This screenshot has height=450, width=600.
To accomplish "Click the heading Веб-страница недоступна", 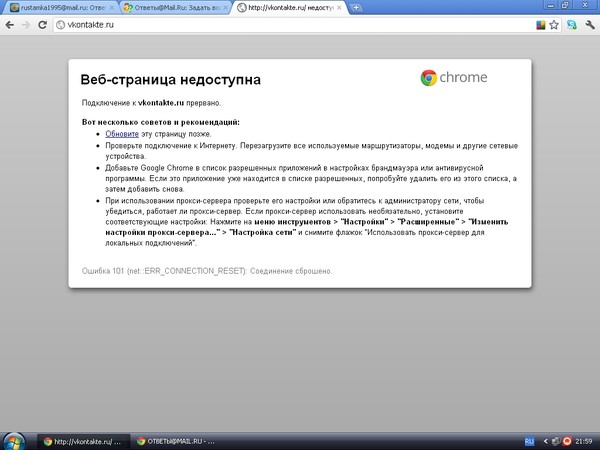I will [x=171, y=80].
